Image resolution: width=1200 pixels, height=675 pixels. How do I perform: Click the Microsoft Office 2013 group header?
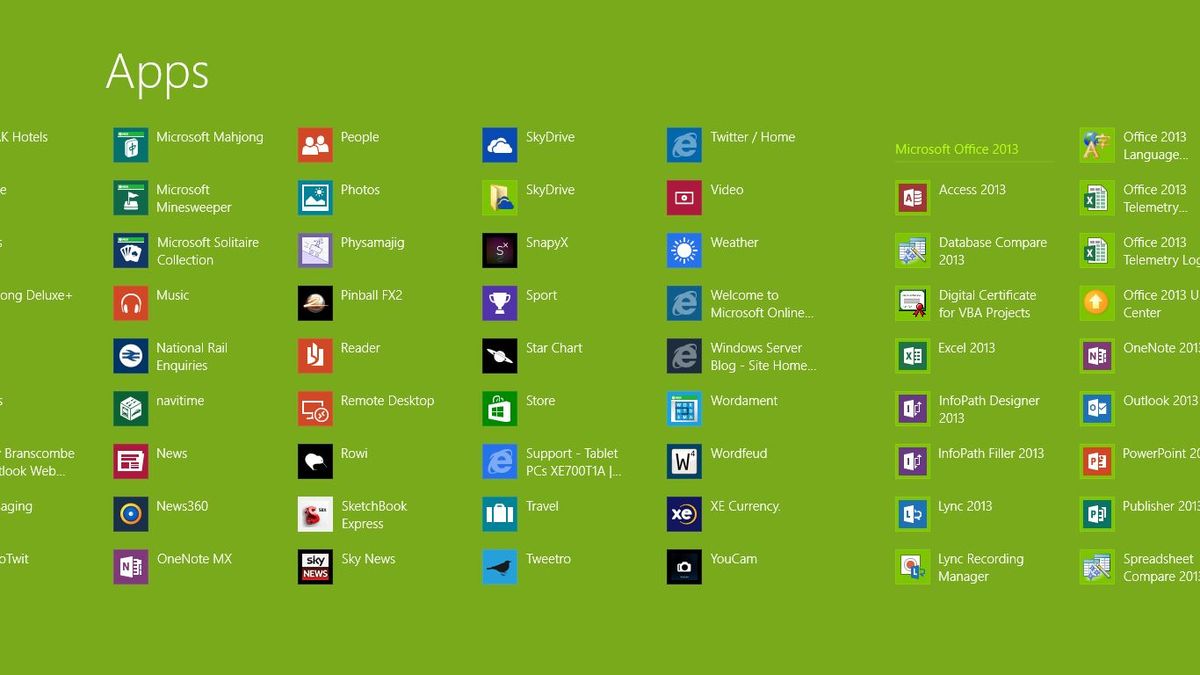tap(957, 149)
